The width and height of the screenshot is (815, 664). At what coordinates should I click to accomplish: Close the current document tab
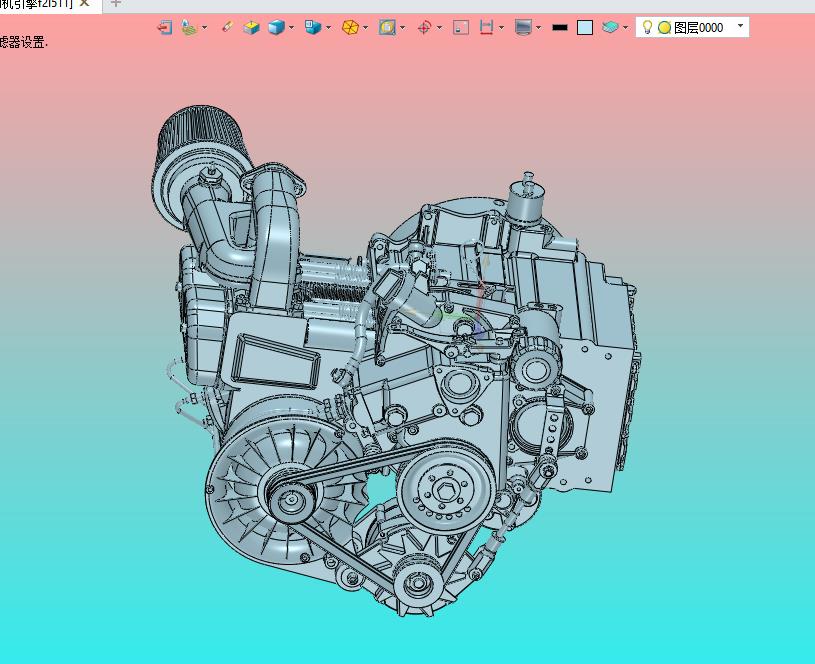[x=84, y=3]
